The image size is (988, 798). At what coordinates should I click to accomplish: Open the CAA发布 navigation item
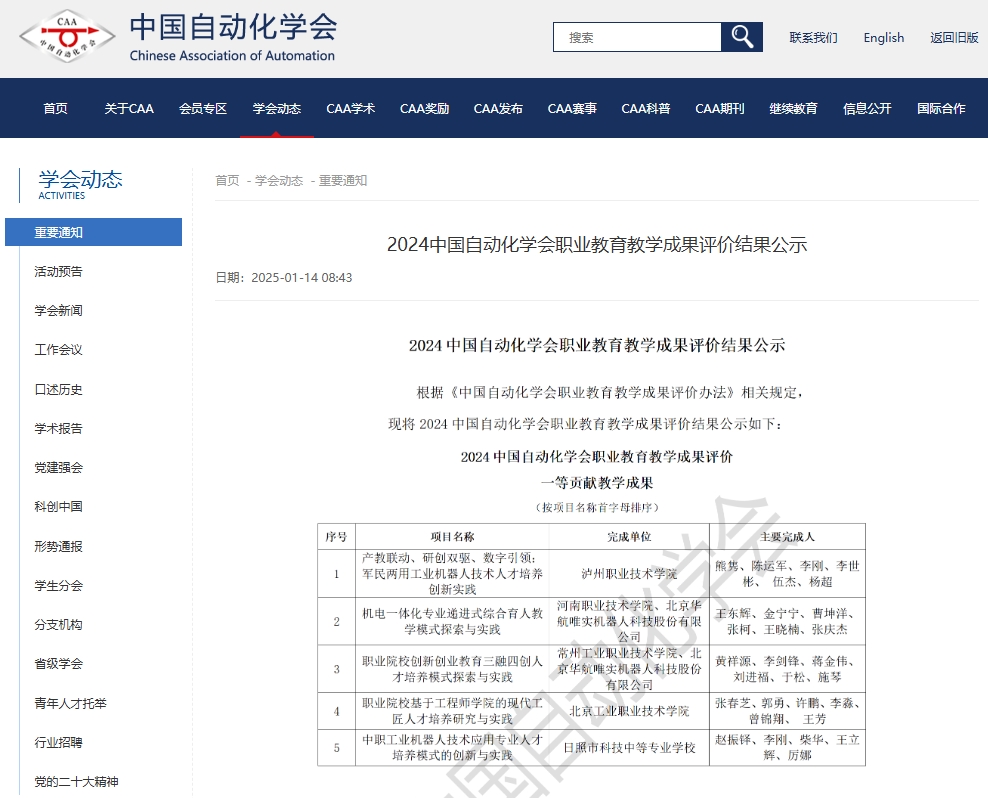498,108
